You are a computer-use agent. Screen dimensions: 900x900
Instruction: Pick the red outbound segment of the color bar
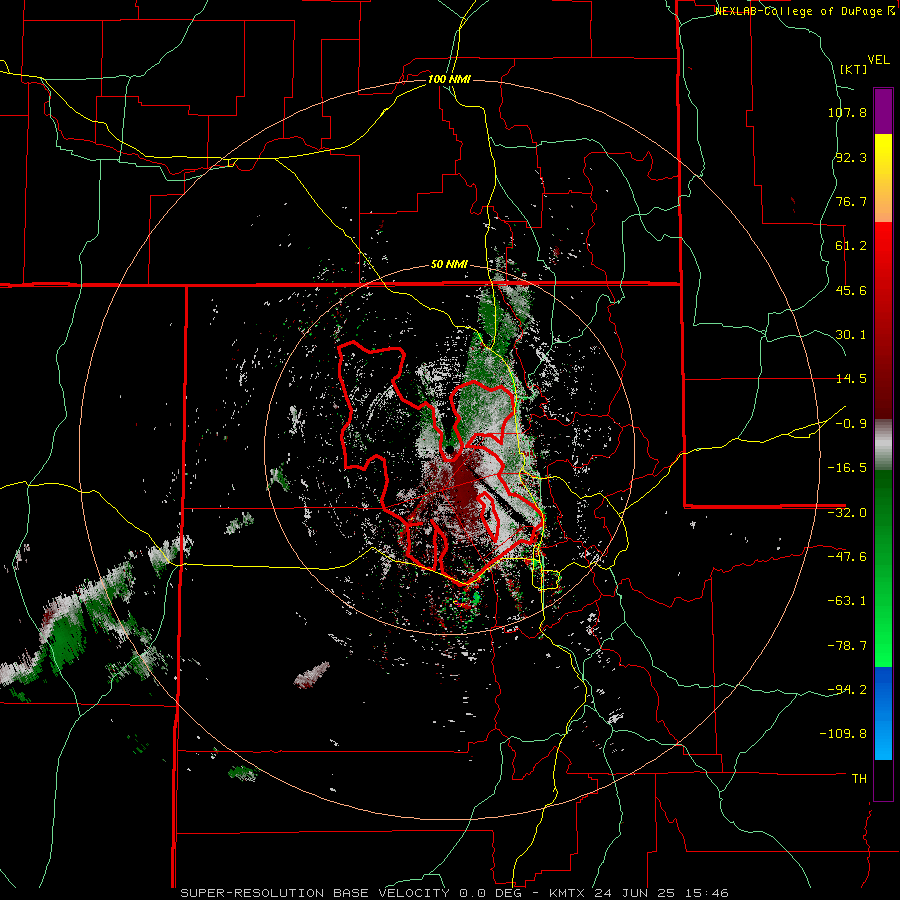tap(883, 320)
